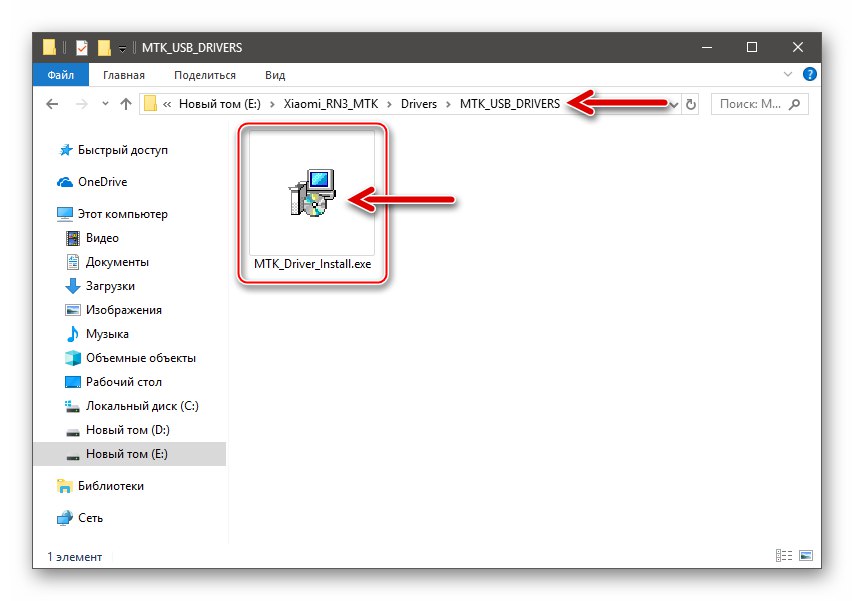
Task: Switch to the Вид tab
Action: [x=275, y=75]
